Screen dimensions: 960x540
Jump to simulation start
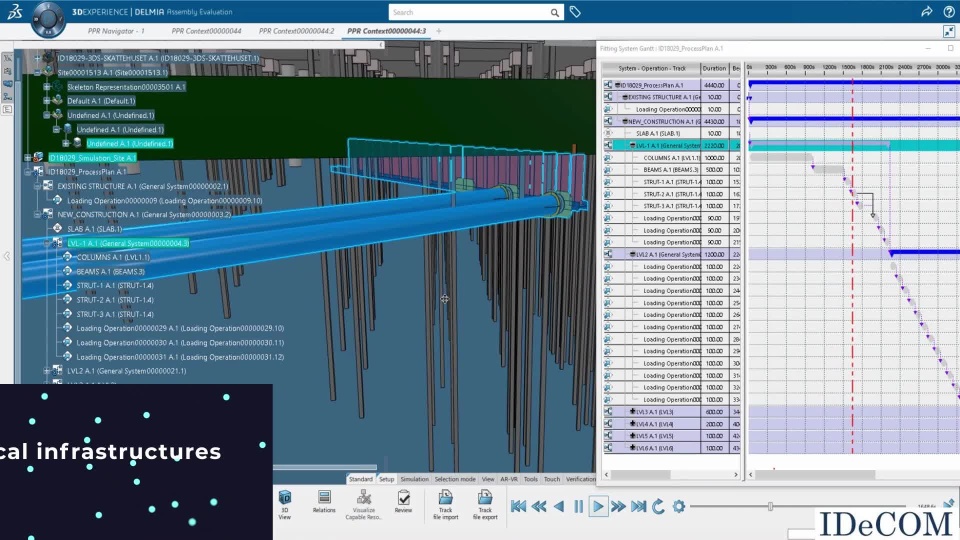(518, 507)
